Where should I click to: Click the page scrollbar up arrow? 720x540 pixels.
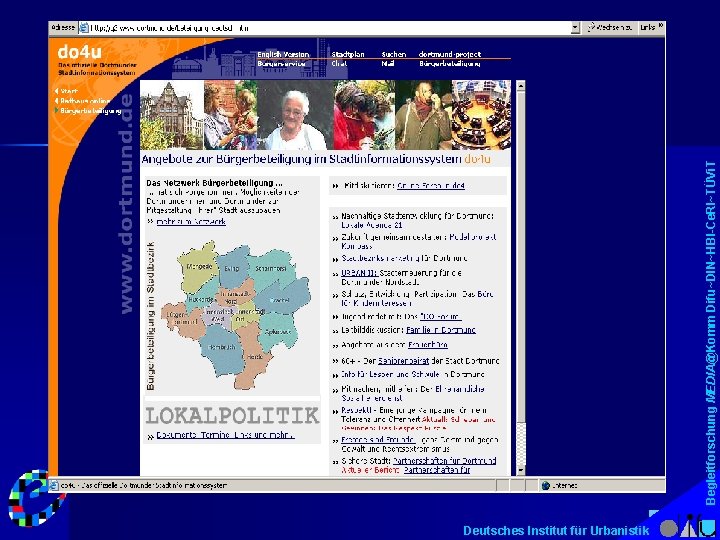520,86
